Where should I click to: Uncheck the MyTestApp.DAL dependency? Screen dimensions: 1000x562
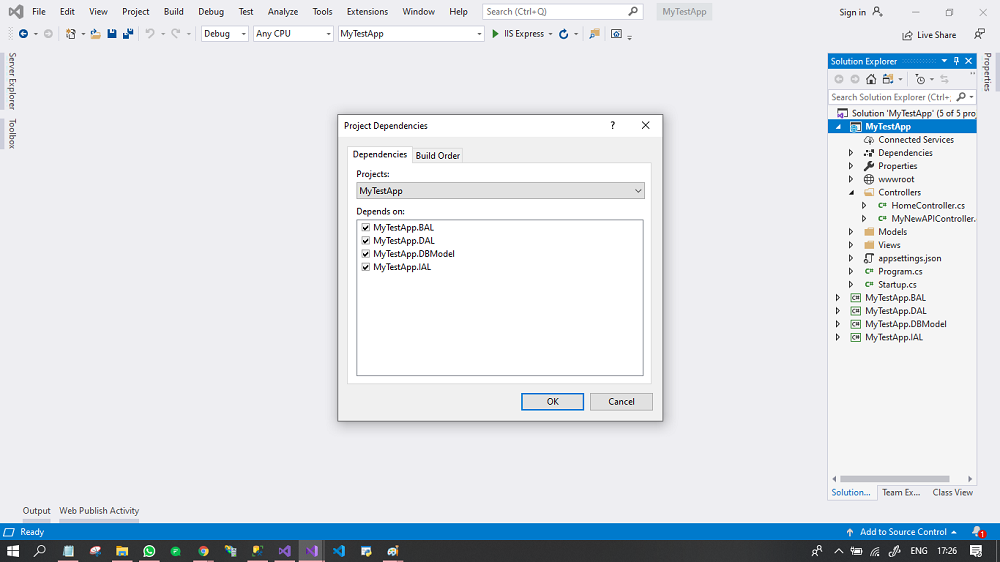(365, 240)
